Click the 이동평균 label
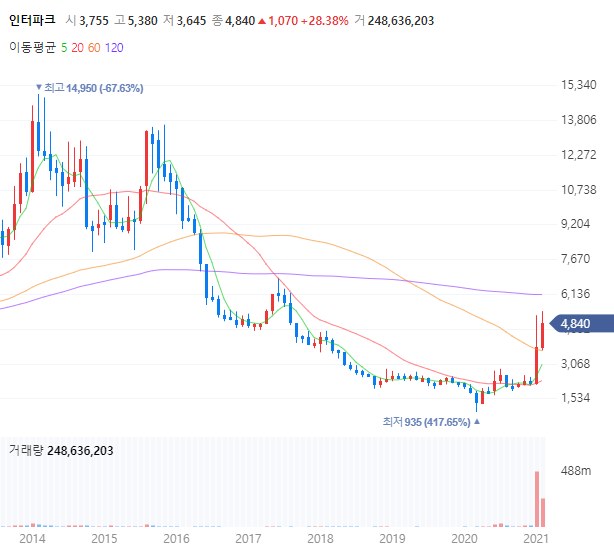 (x=33, y=47)
